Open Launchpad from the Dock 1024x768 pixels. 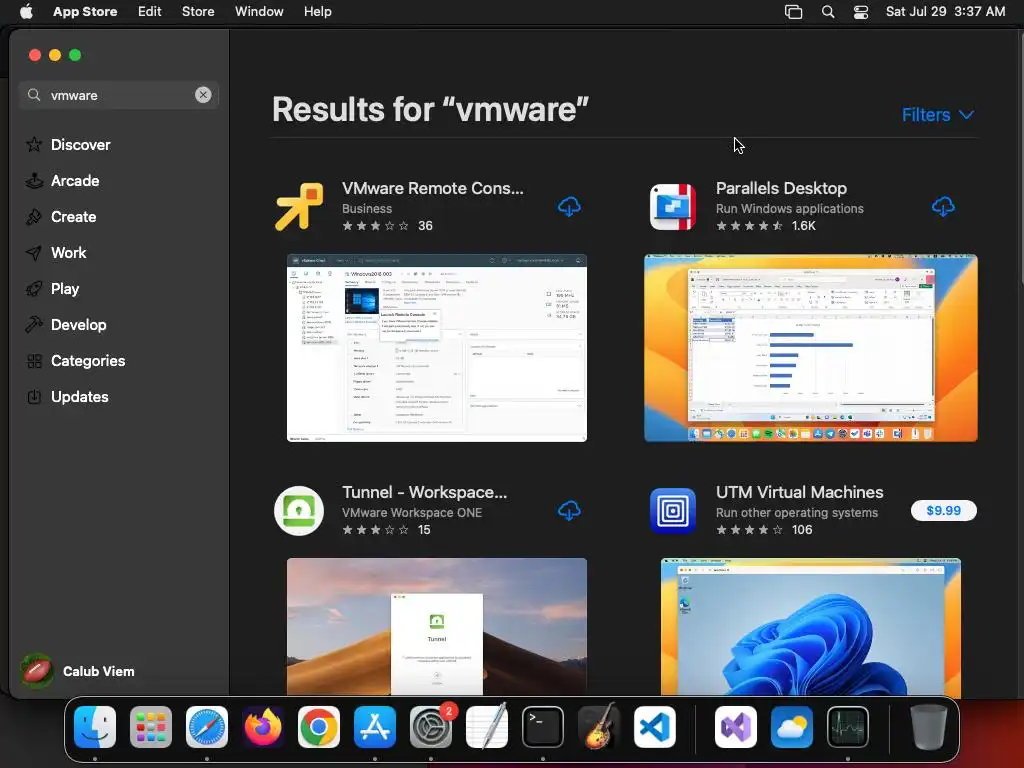click(151, 727)
